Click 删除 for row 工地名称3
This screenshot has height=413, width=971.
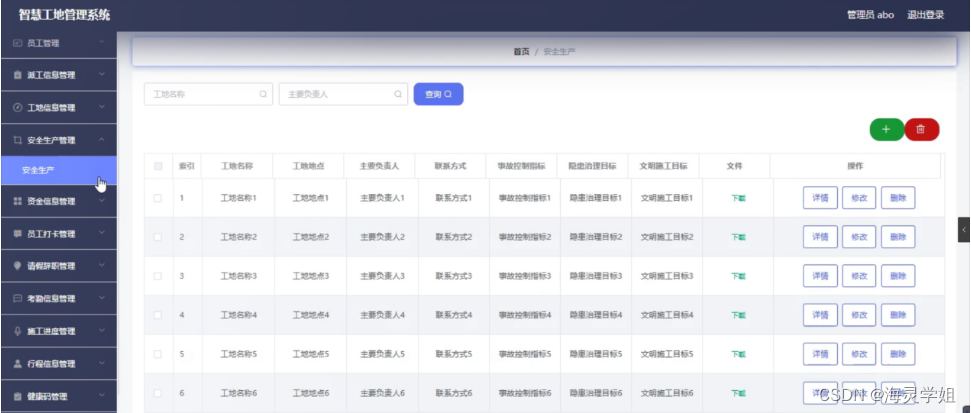click(898, 276)
